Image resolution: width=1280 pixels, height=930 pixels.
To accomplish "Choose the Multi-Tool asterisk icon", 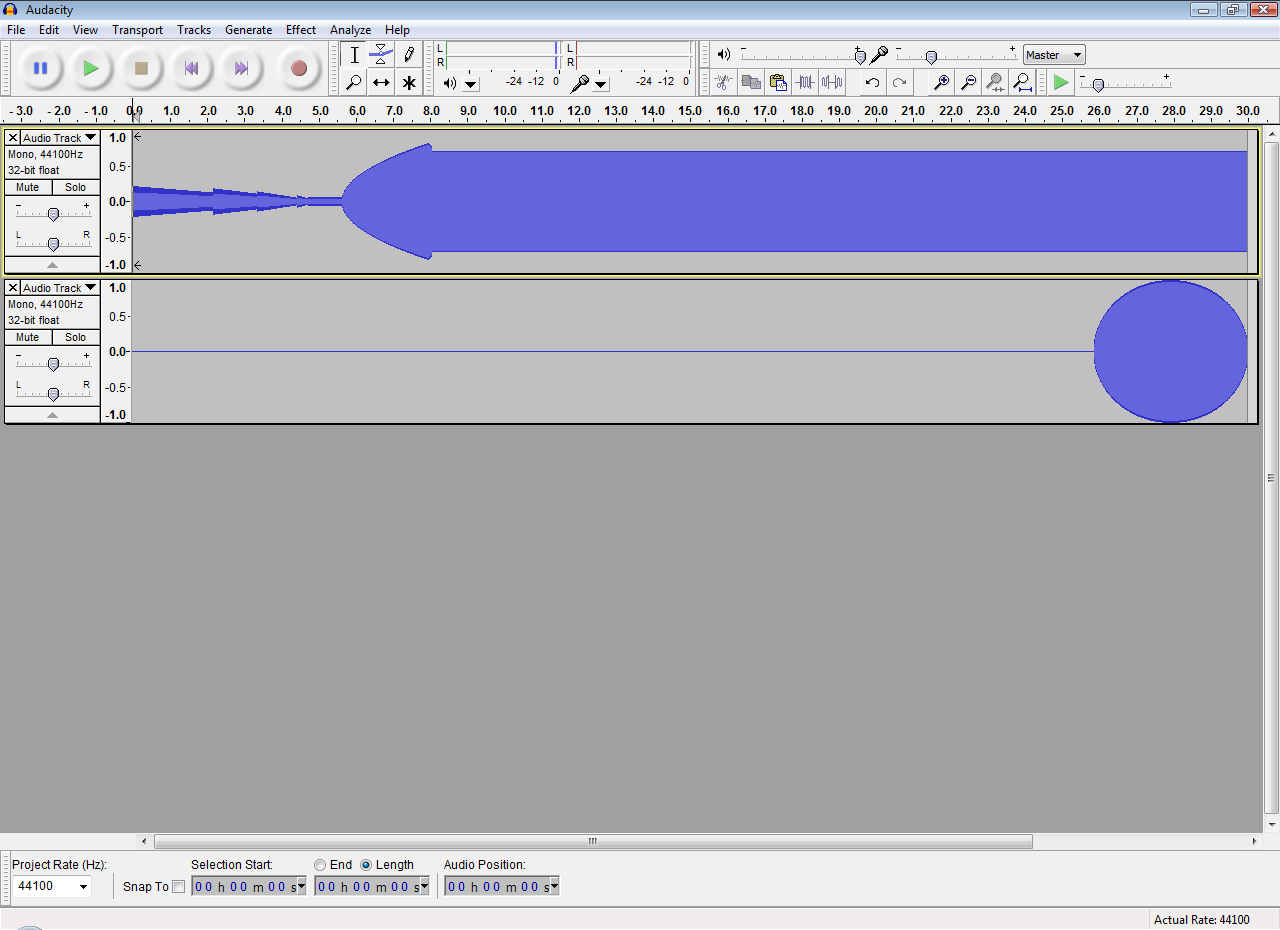I will point(409,83).
